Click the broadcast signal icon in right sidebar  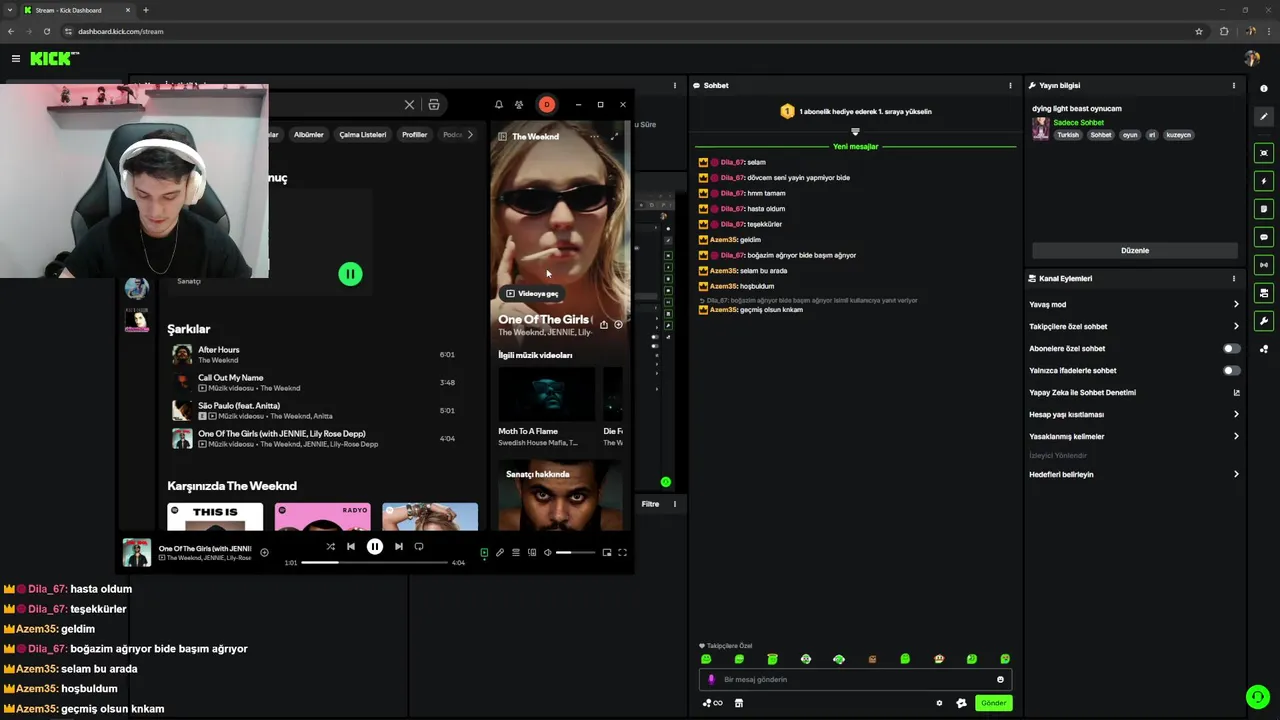tap(1264, 265)
